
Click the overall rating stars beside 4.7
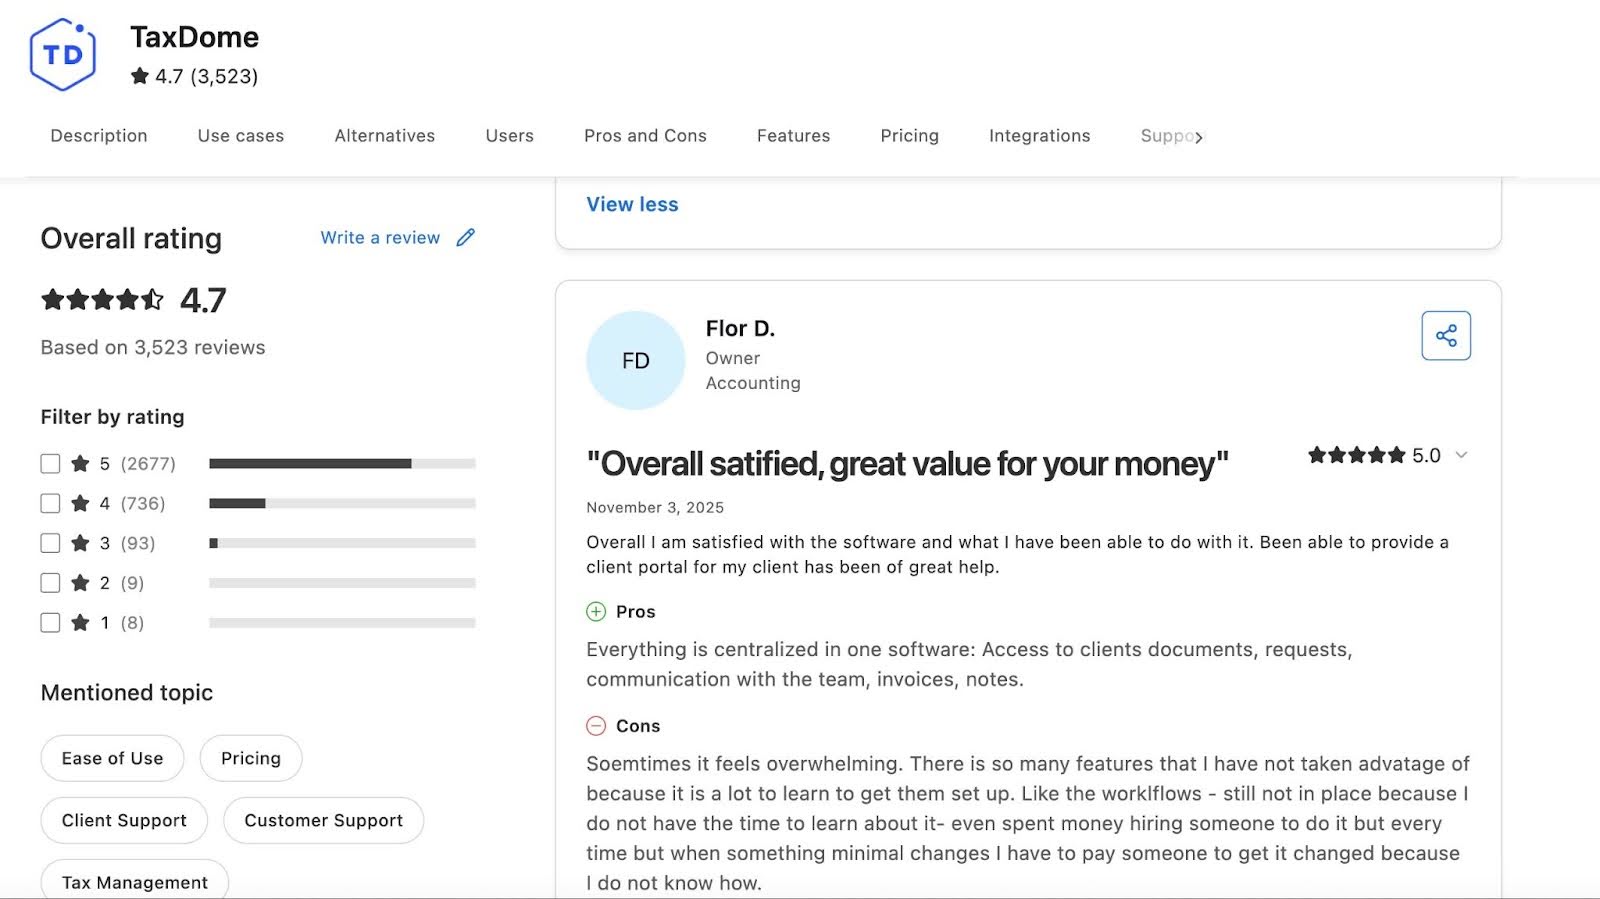pos(102,300)
